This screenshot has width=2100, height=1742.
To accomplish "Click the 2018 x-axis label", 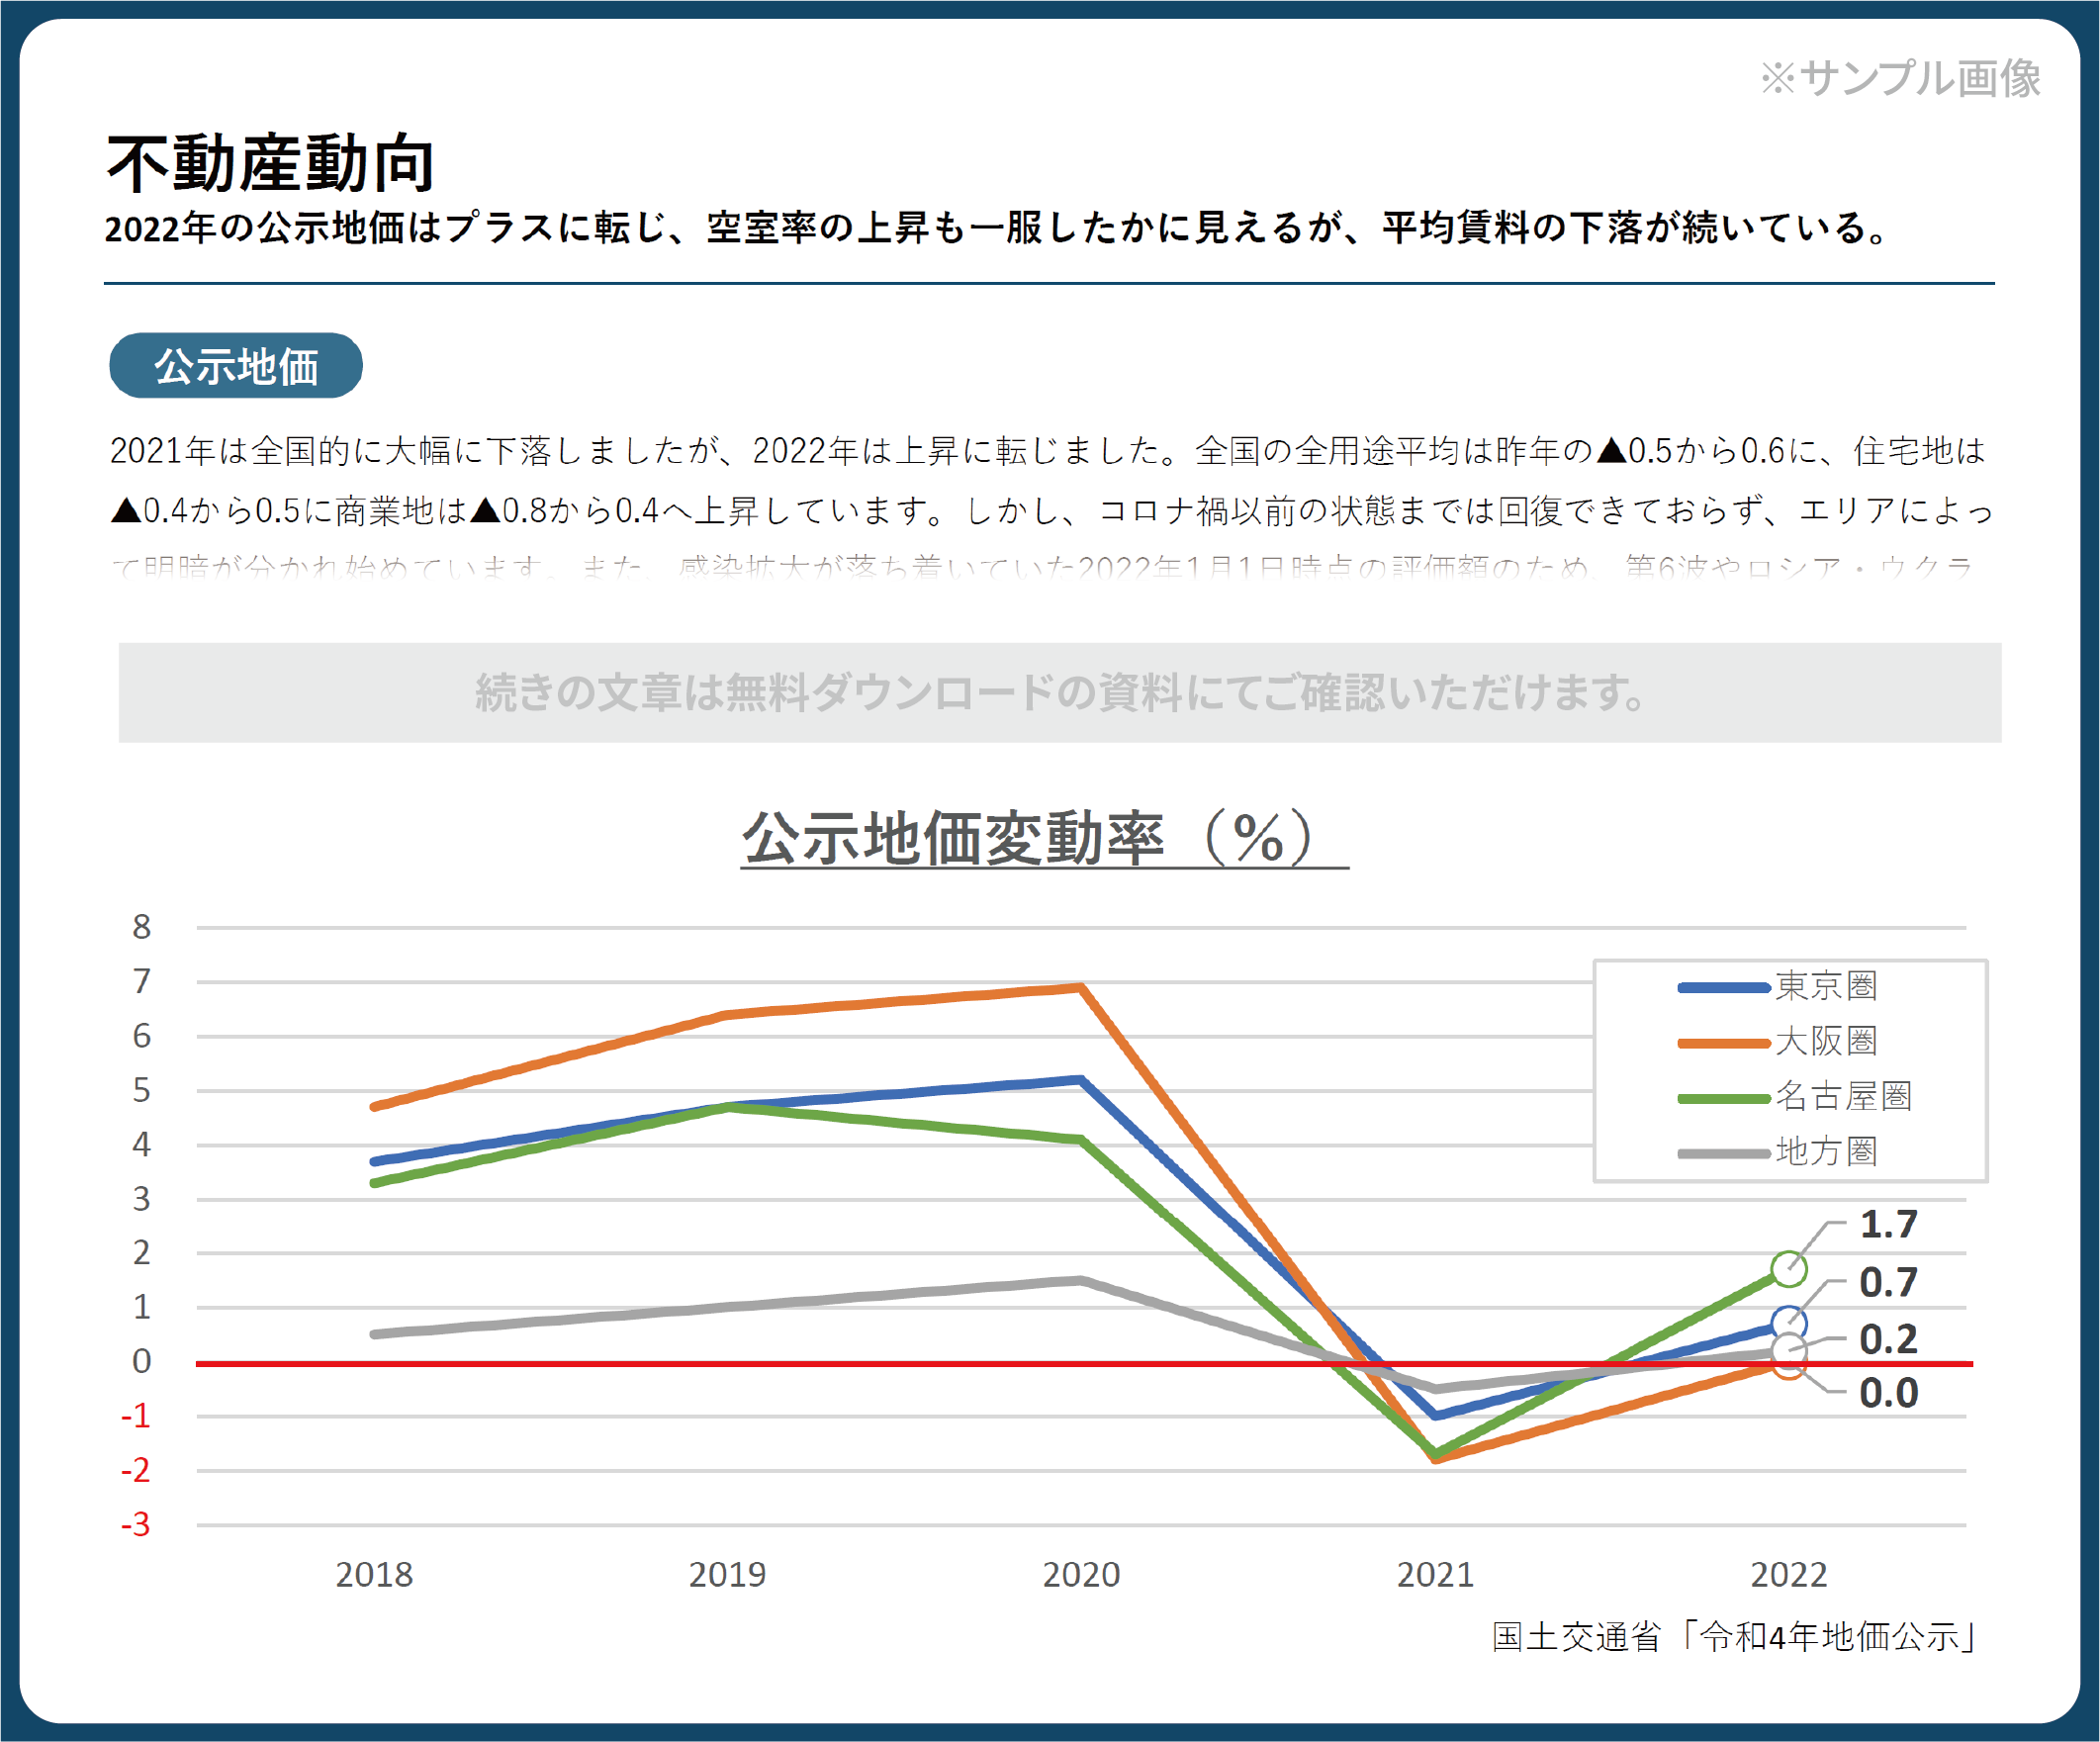I will click(x=374, y=1575).
